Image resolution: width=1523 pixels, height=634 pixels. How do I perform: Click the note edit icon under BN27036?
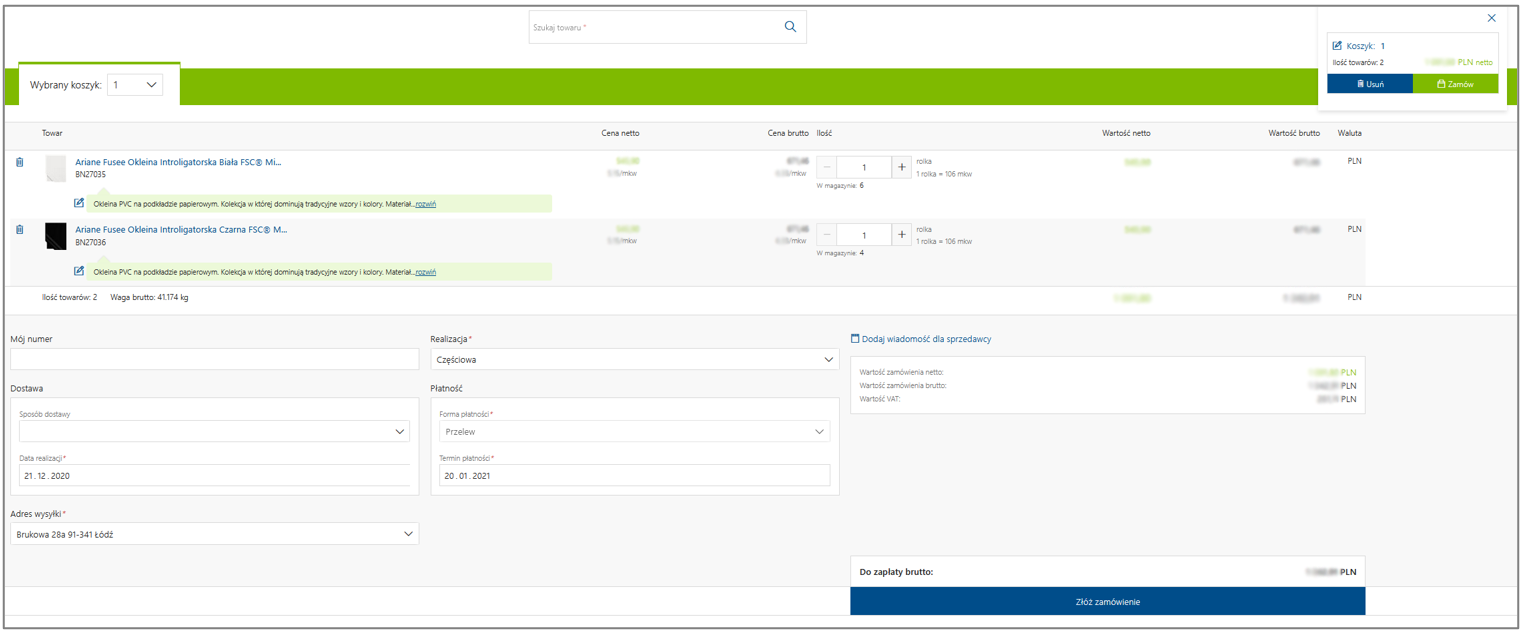[x=79, y=271]
